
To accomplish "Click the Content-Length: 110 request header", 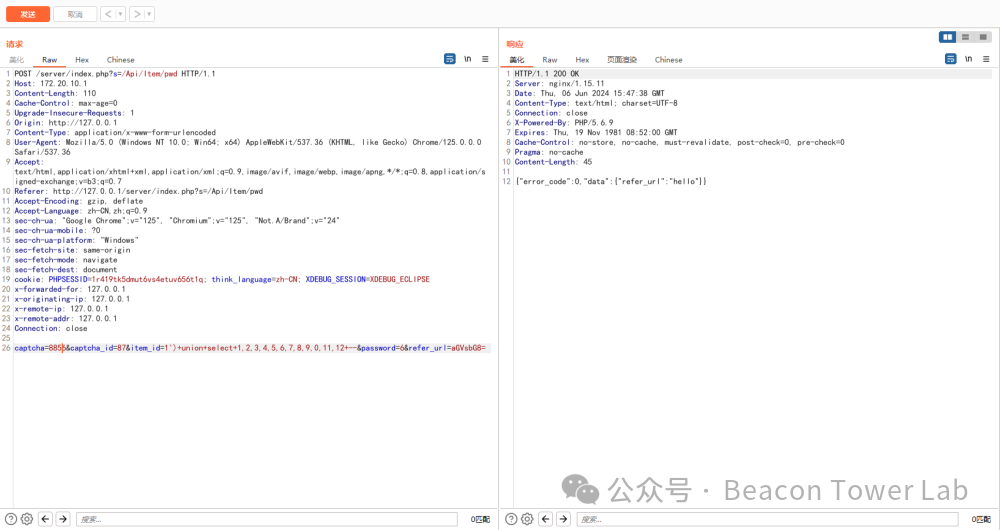I will (x=55, y=93).
